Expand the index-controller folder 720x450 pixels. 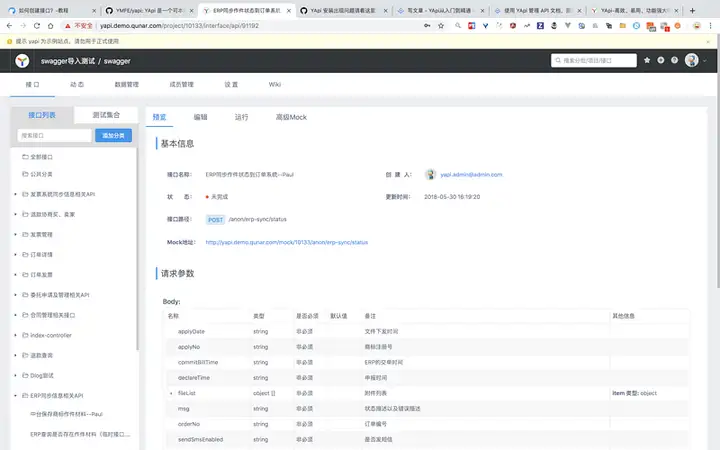tap(15, 335)
